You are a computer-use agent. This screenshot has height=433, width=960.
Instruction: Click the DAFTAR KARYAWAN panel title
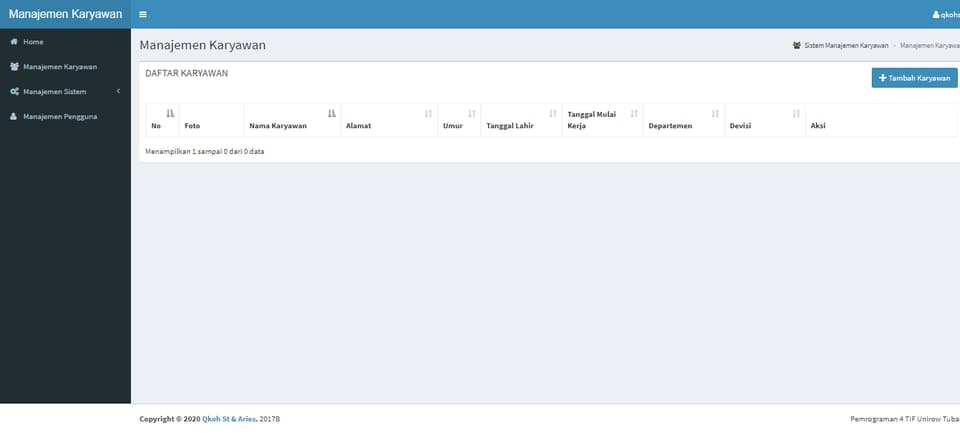coord(186,73)
